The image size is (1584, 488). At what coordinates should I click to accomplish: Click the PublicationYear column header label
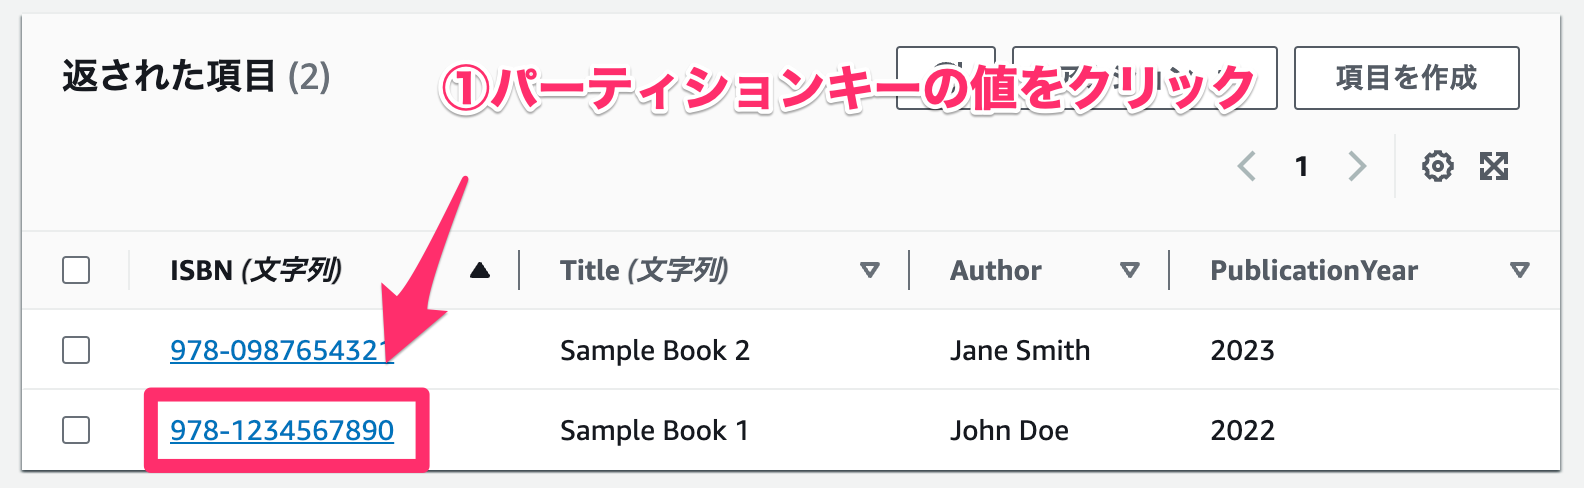[x=1314, y=270]
